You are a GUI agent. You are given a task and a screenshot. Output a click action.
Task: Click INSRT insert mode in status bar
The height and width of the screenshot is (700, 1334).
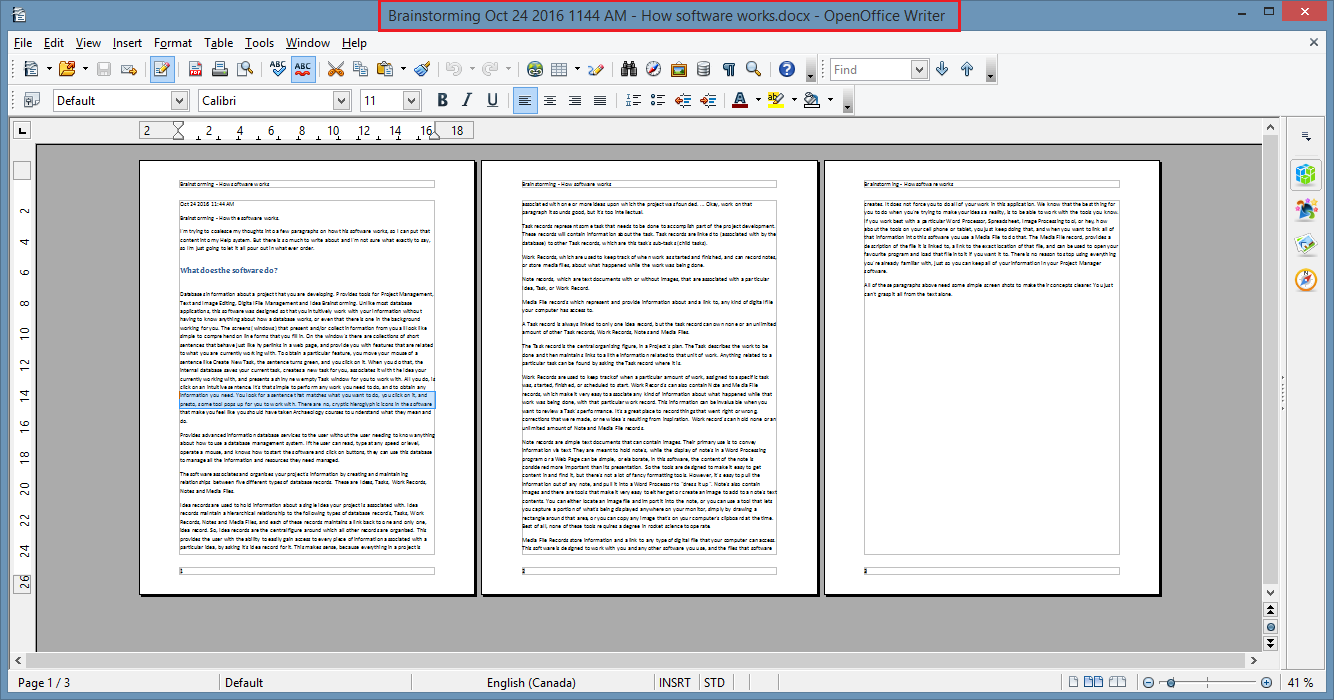point(673,683)
